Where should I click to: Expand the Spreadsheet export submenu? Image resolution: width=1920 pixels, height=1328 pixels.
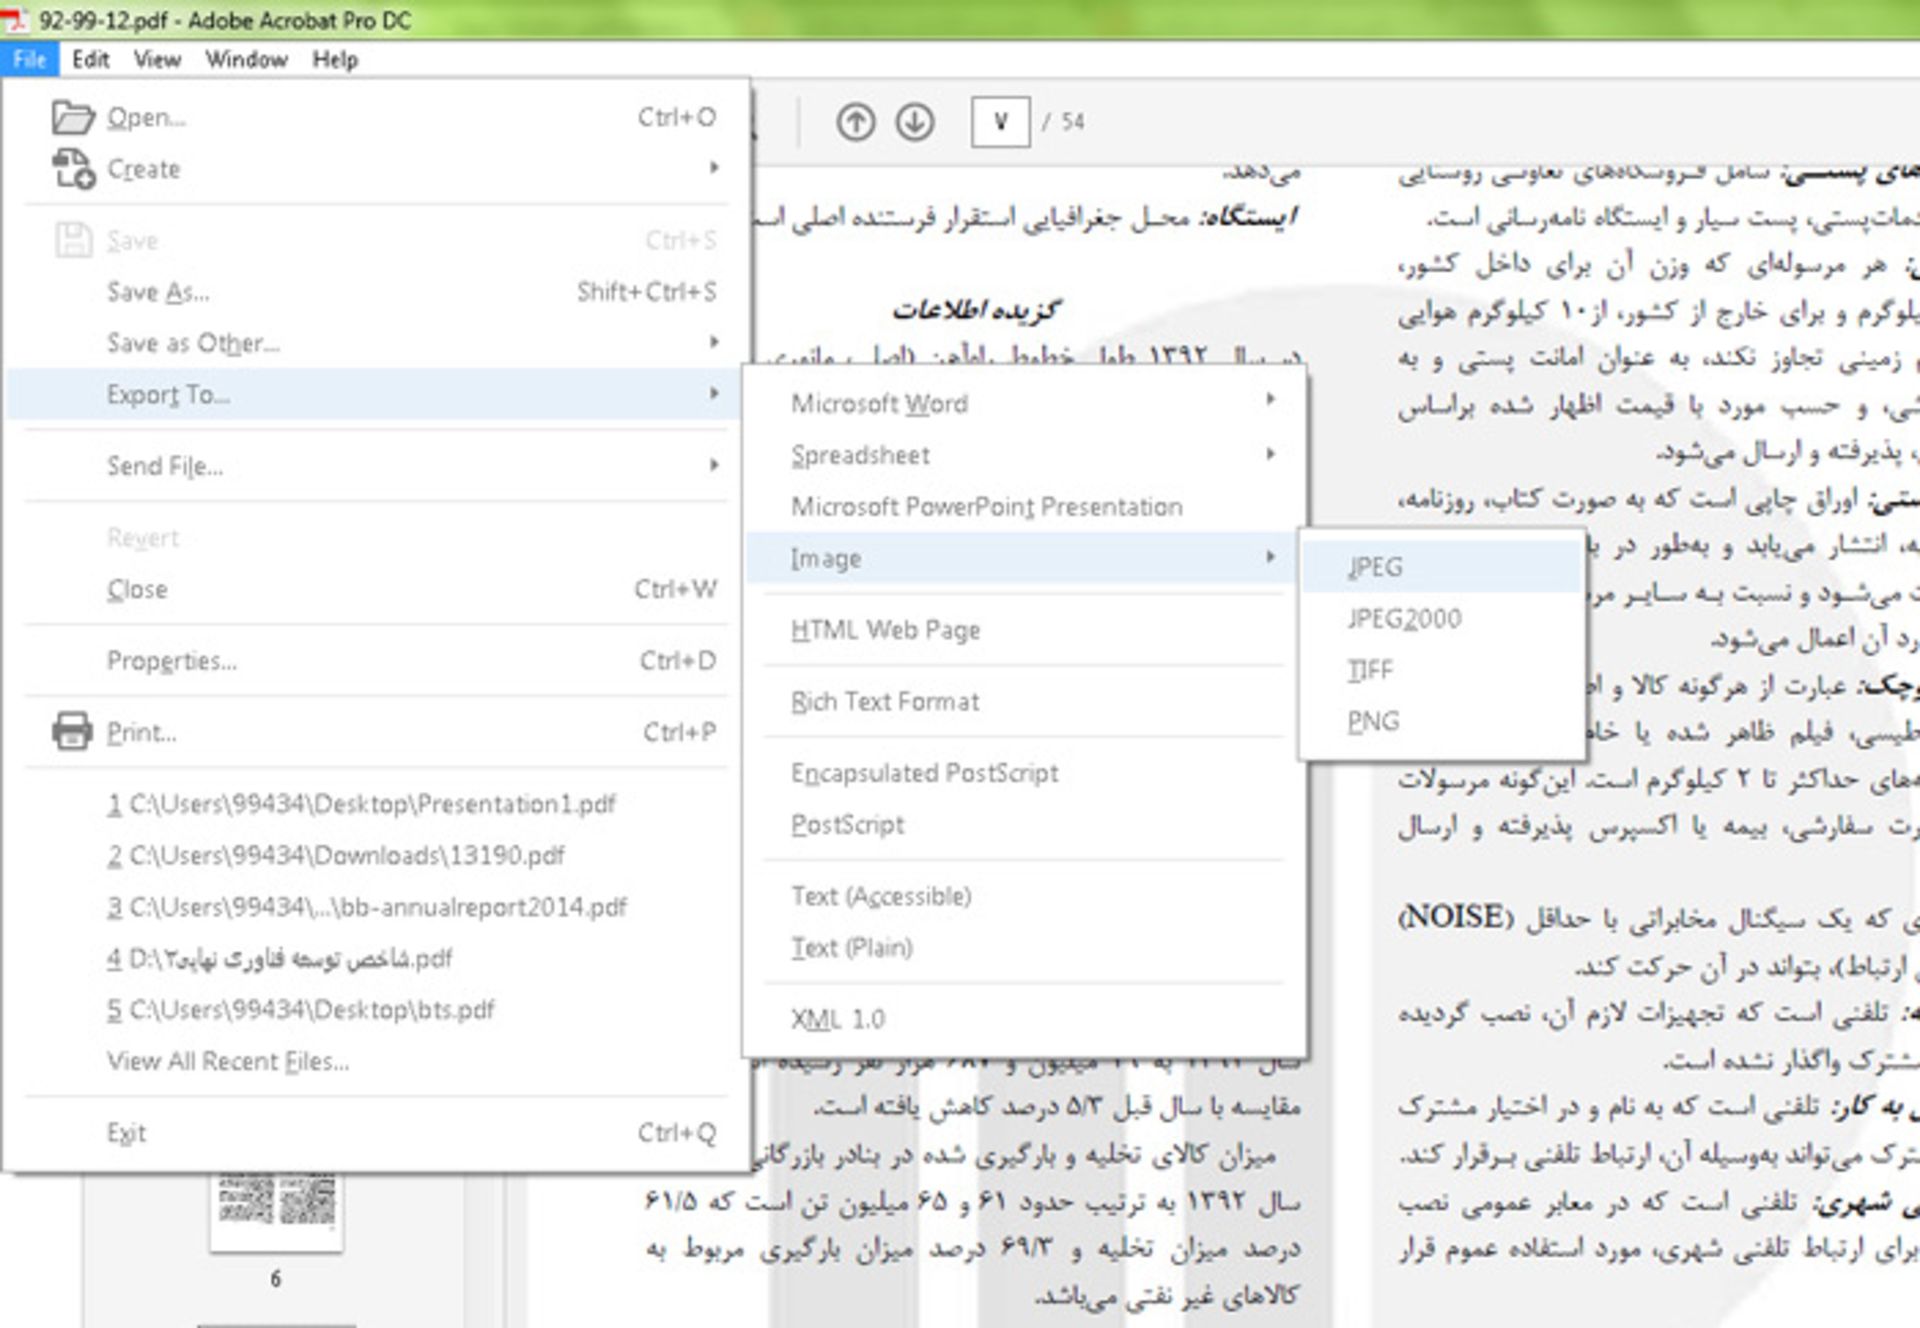pyautogui.click(x=860, y=455)
